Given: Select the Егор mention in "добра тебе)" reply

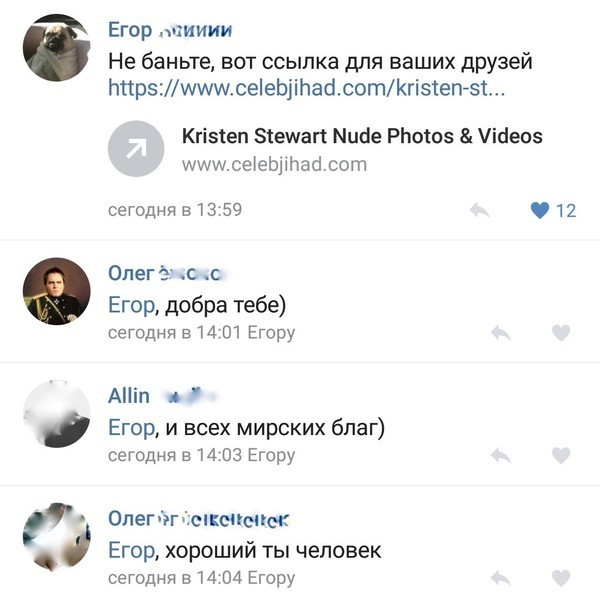Looking at the screenshot, I should [x=131, y=305].
